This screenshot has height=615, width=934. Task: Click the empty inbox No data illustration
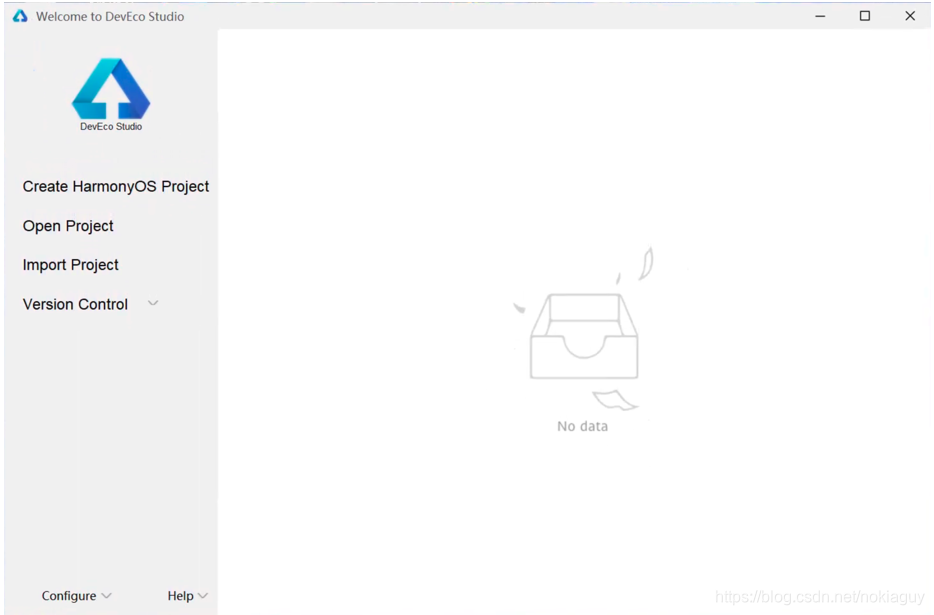tap(584, 329)
